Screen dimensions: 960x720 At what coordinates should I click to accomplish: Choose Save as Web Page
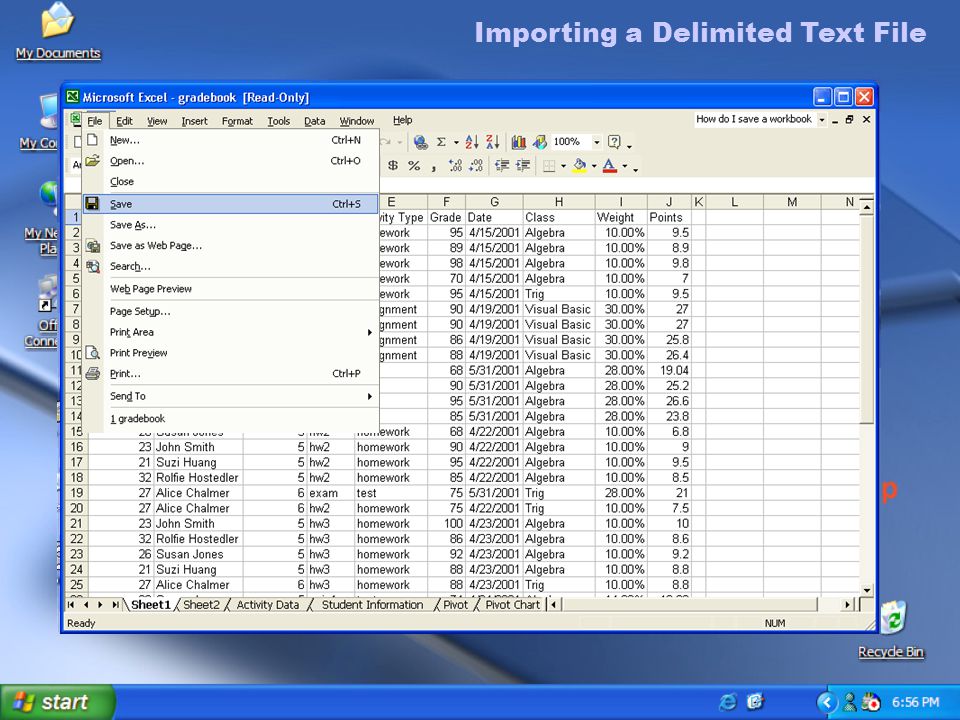(x=230, y=246)
